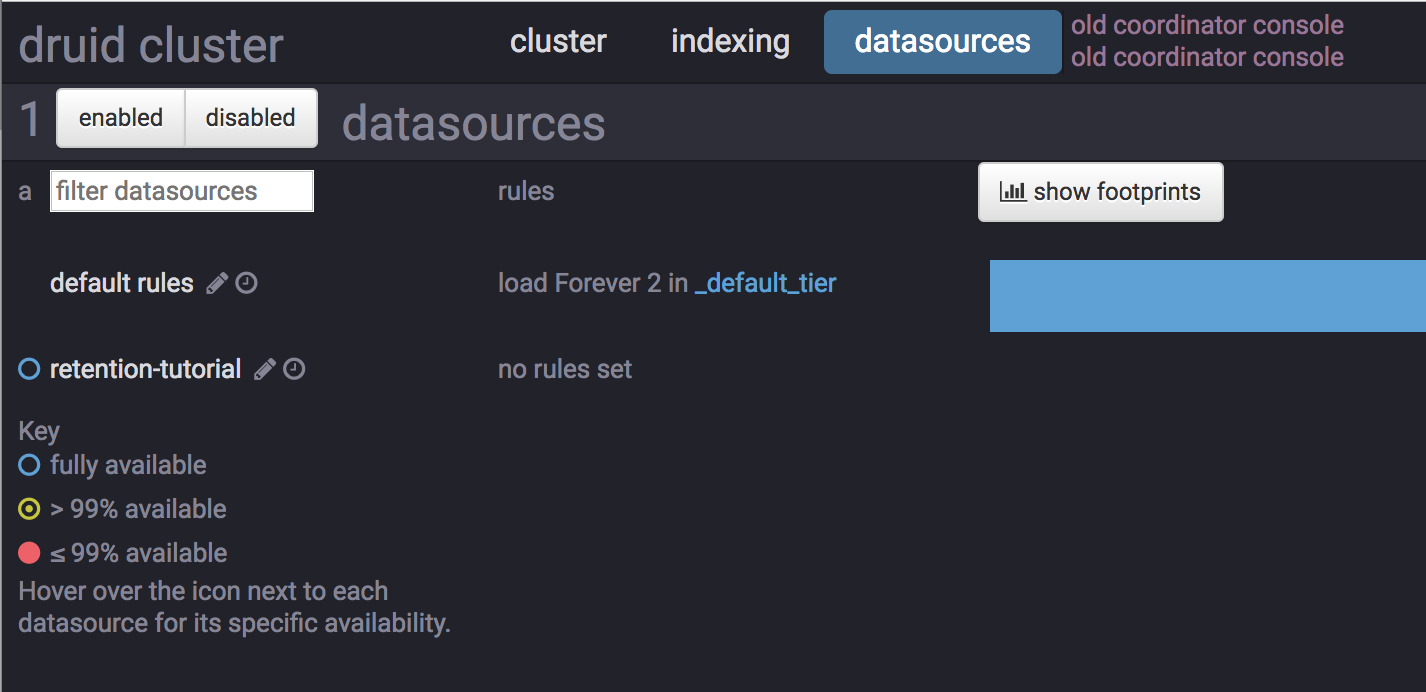The height and width of the screenshot is (692, 1426).
Task: Open first old coordinator console link
Action: (1207, 25)
